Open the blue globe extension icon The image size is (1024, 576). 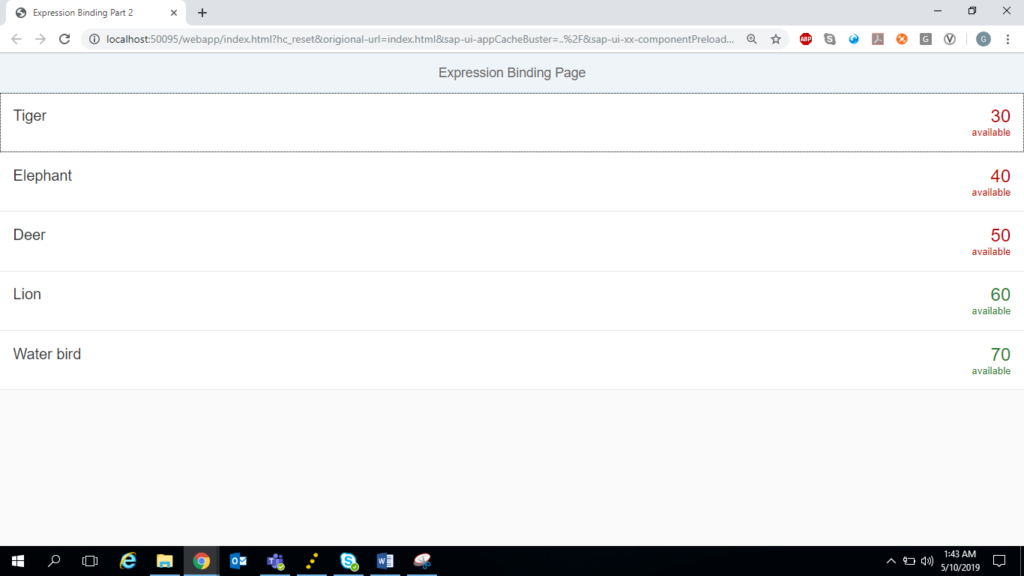coord(854,39)
